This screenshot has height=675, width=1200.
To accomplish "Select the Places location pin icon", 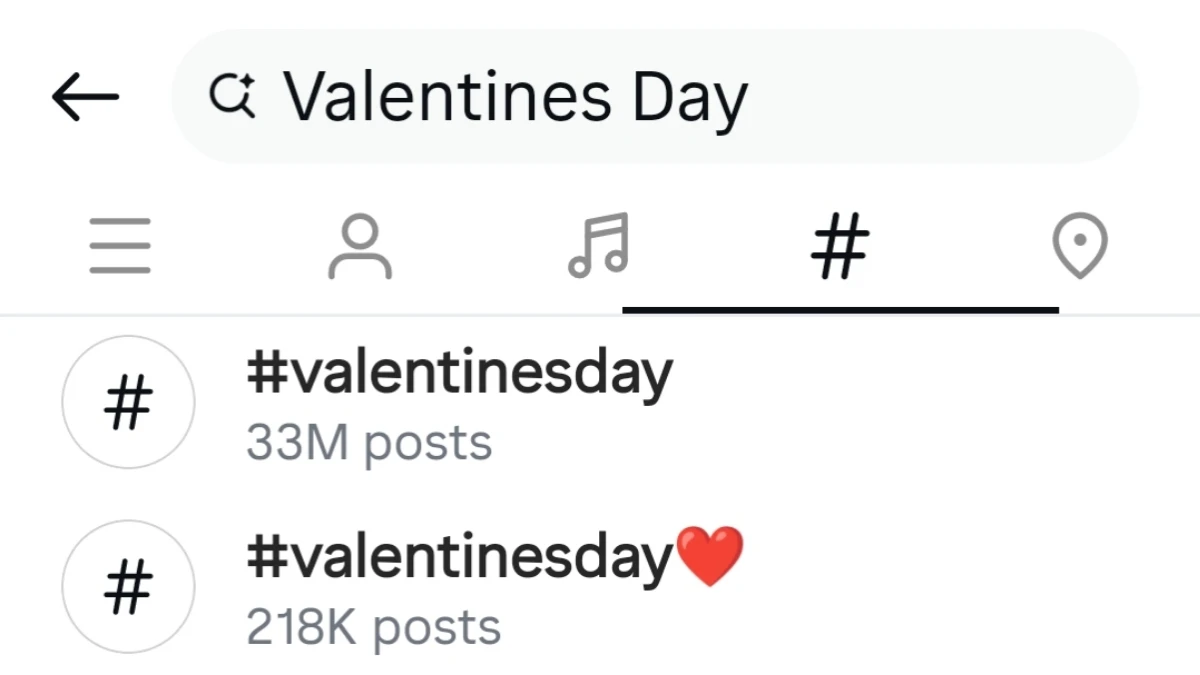I will [1080, 245].
